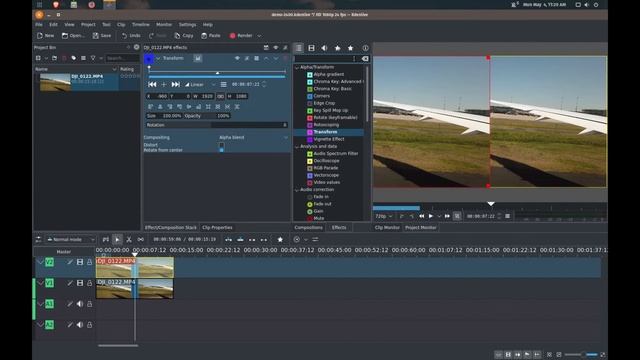Switch to Clip Properties tab
Screen dimensions: 640x360
click(217, 228)
